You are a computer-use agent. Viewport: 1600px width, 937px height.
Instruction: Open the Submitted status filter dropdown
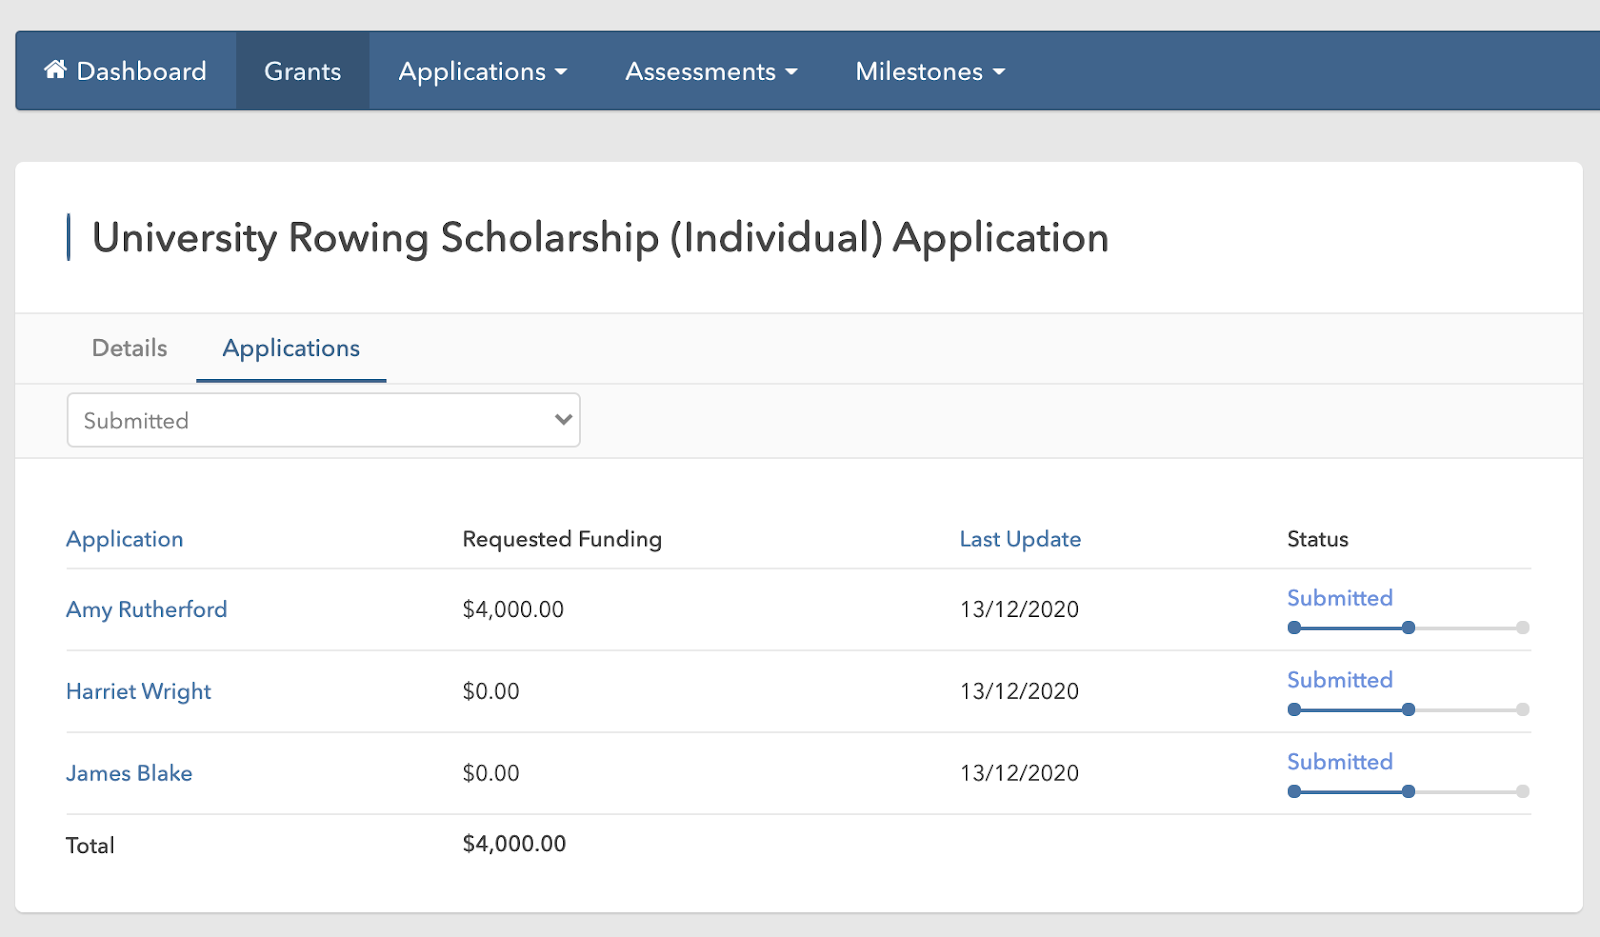pos(323,420)
